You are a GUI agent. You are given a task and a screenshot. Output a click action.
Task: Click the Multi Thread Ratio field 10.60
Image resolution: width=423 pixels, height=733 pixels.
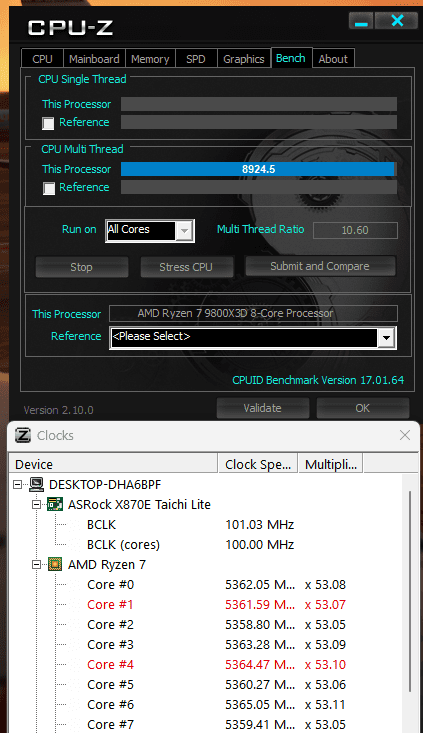click(355, 230)
